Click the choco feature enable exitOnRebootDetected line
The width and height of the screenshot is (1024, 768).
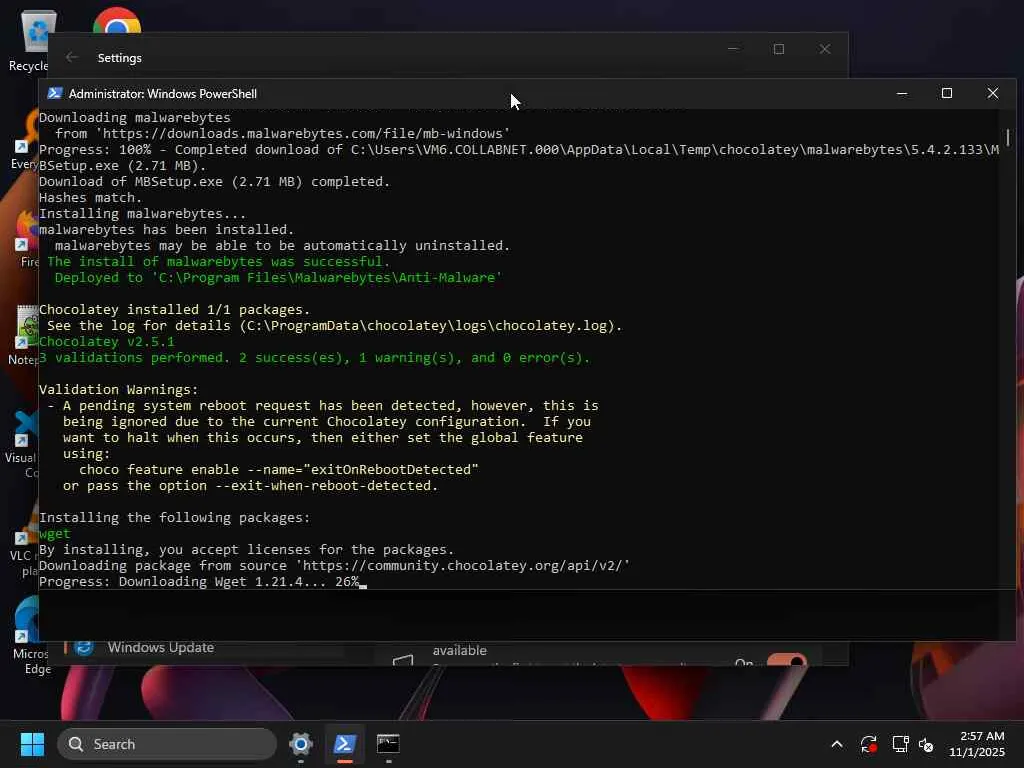[279, 470]
